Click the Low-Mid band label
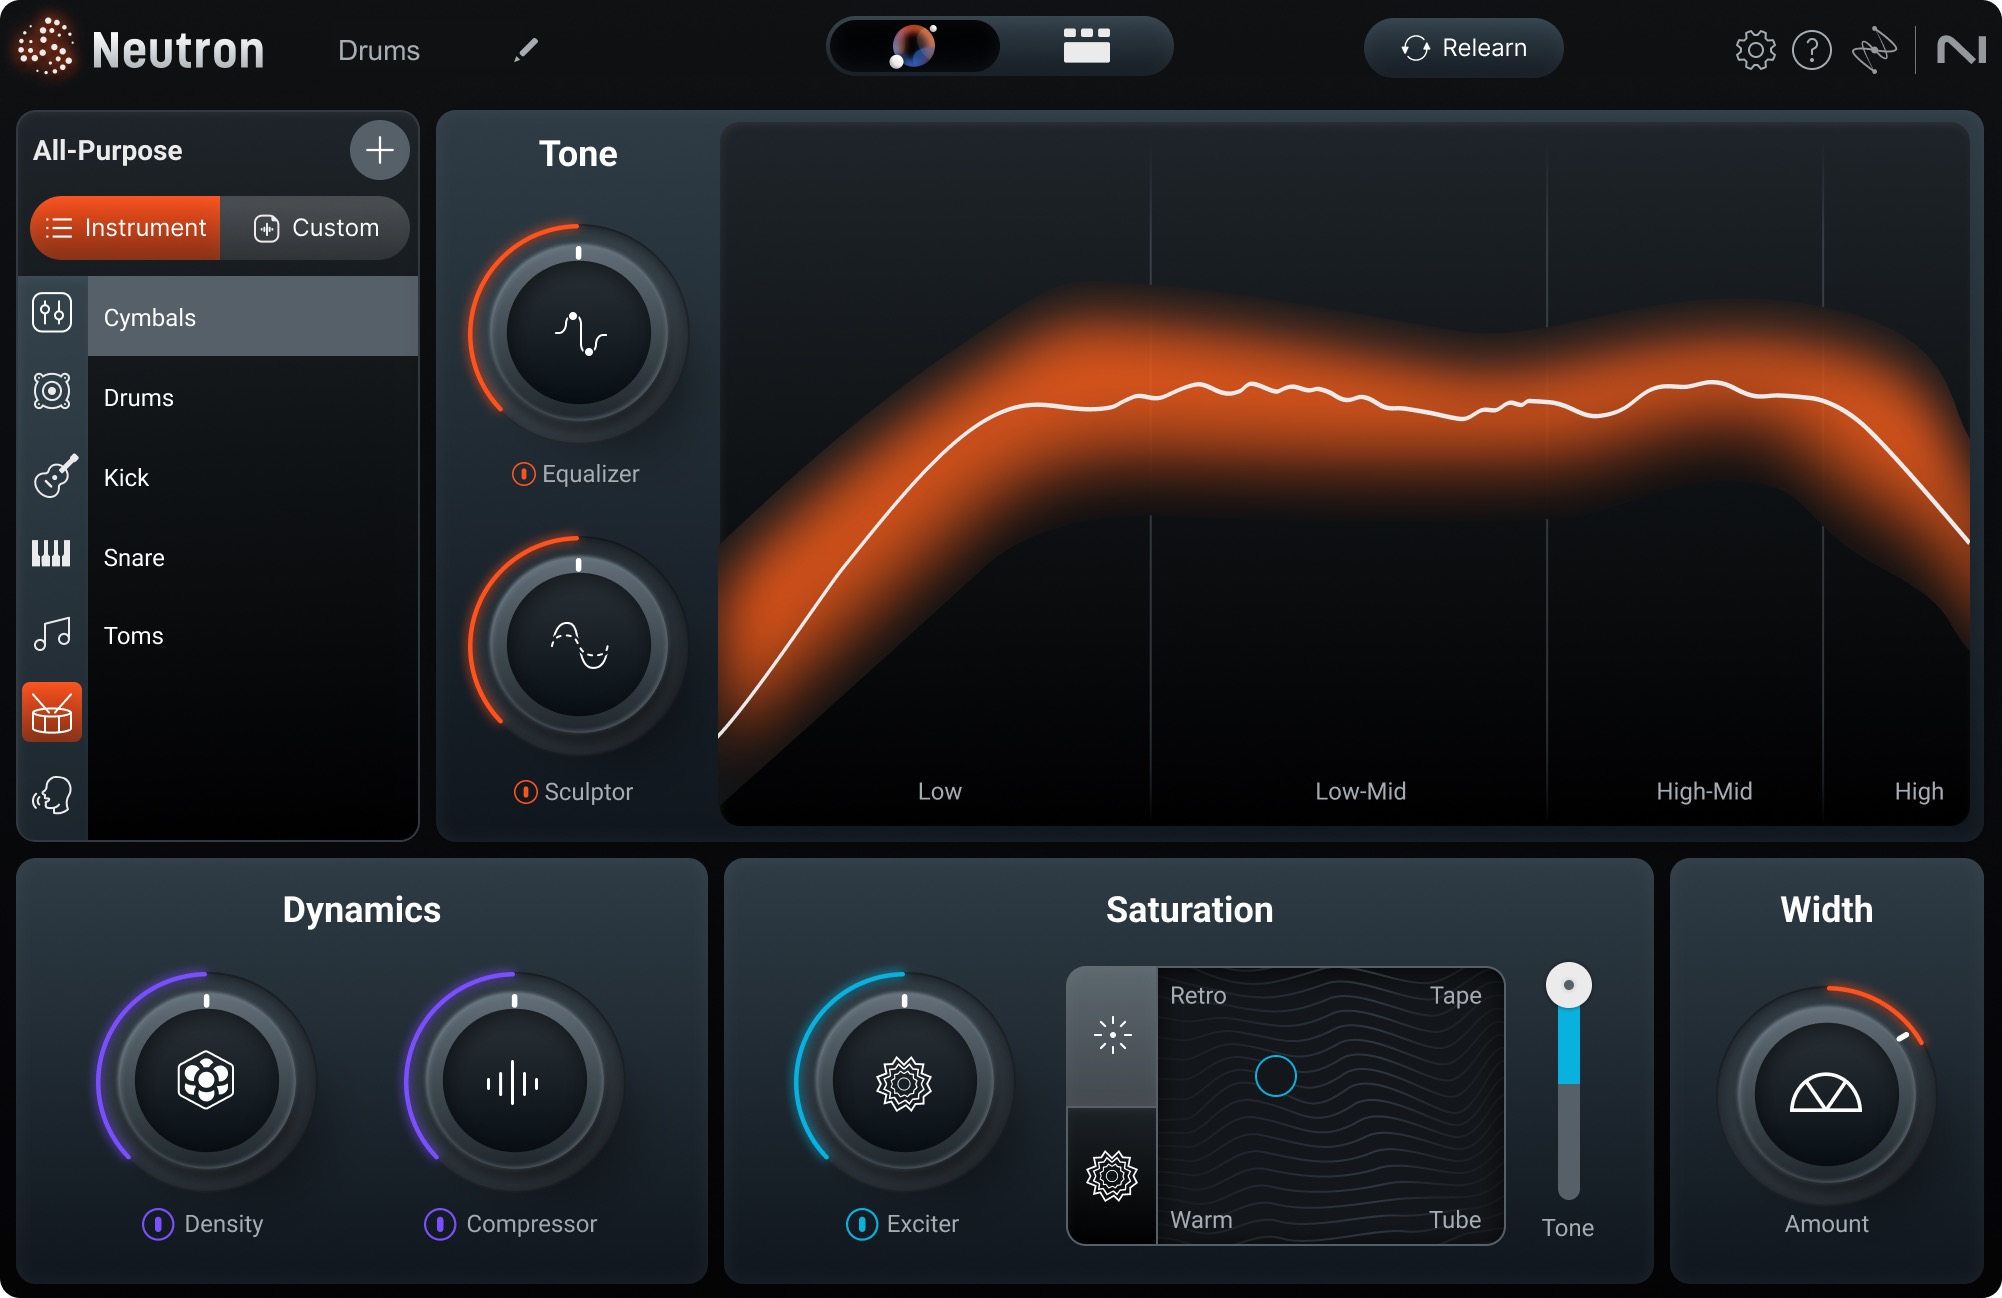Screen dimensions: 2002x1298 [x=1361, y=791]
